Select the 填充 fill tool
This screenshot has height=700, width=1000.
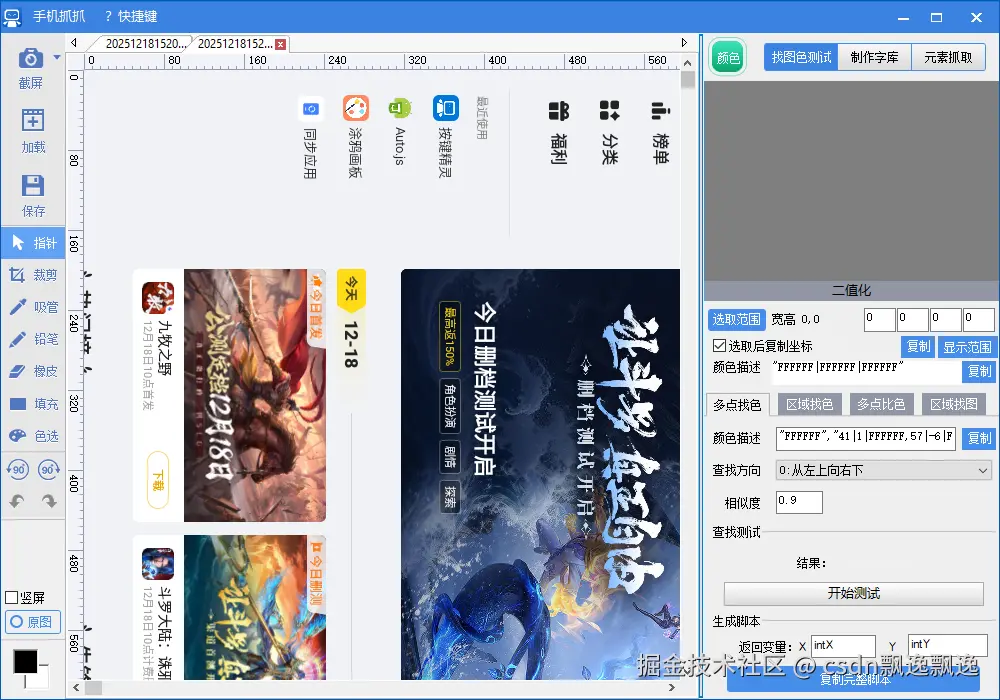33,404
